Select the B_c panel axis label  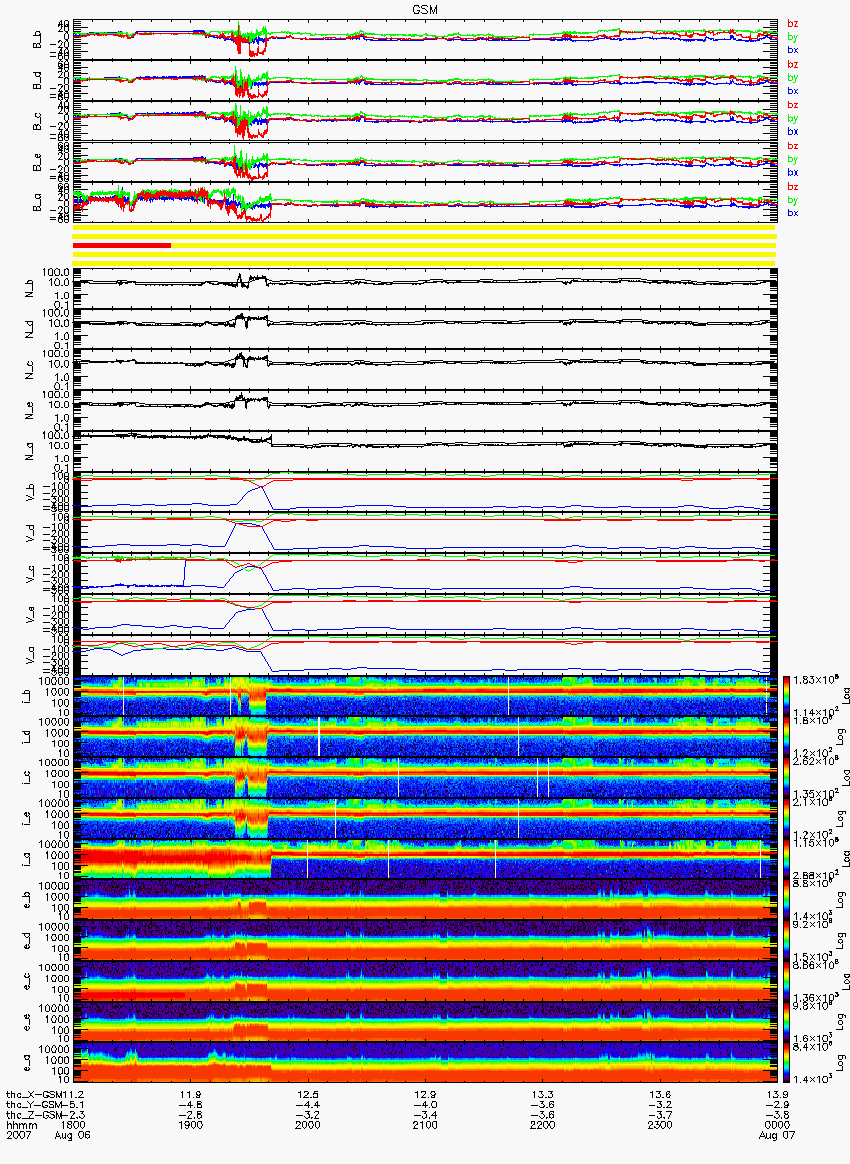point(36,121)
